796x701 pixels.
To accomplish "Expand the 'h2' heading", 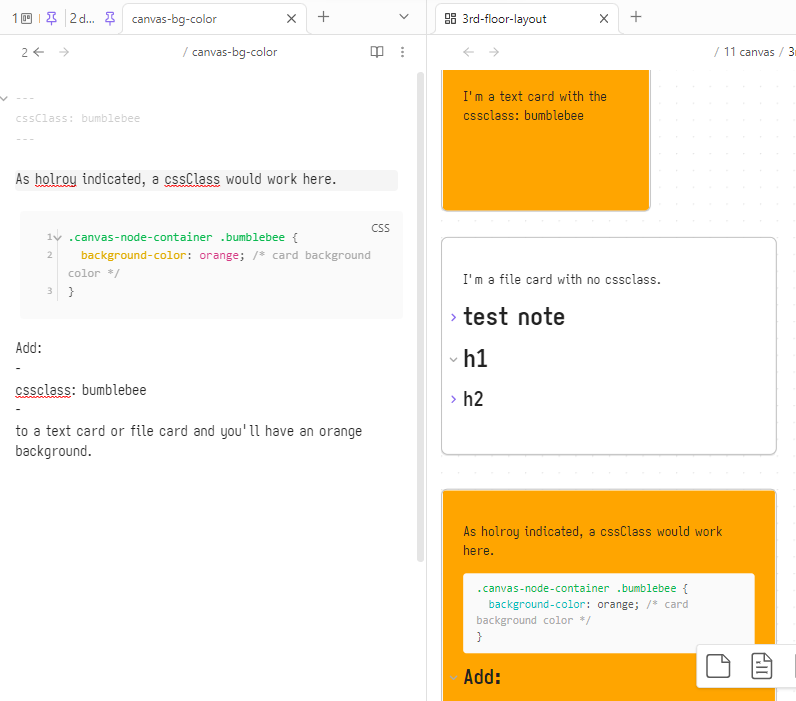I will pyautogui.click(x=453, y=399).
